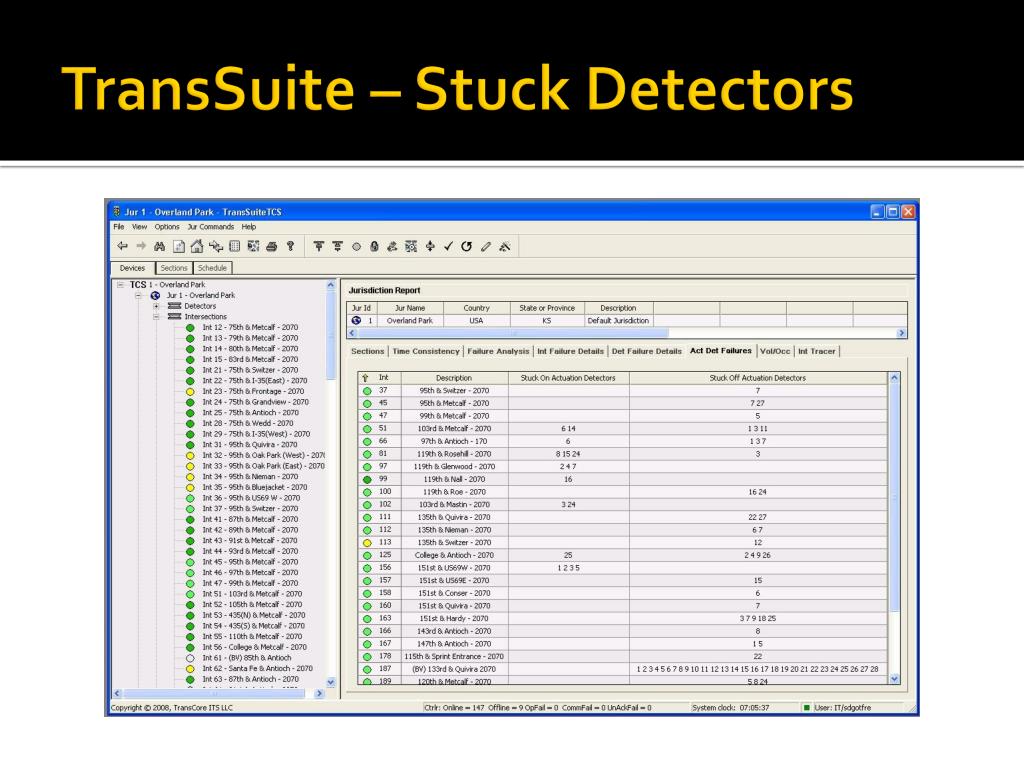Open the Int Tracer tab
The image size is (1024, 768).
(x=817, y=351)
